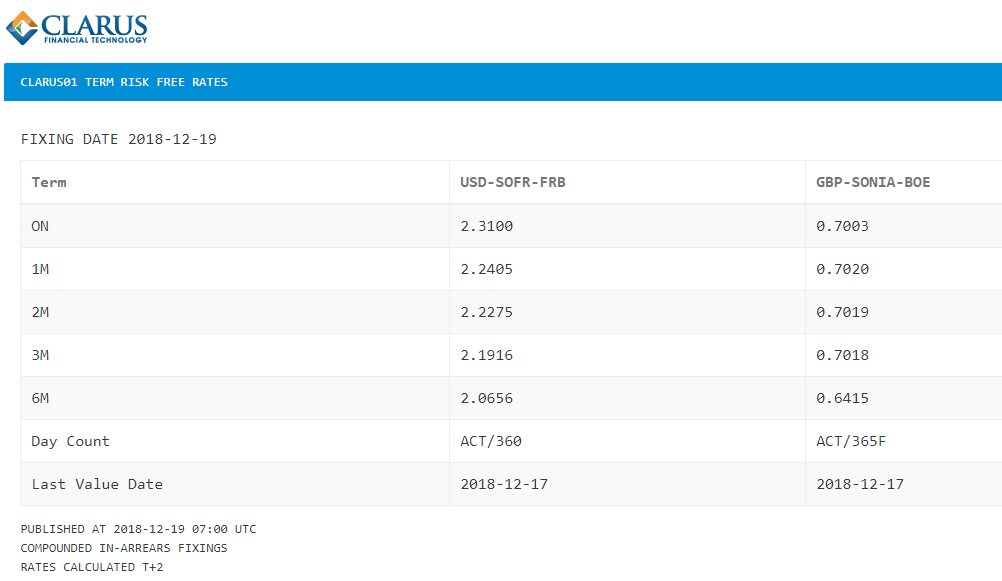
Task: Select the CLARUS01 Term Risk Free Rates banner
Action: click(x=503, y=82)
